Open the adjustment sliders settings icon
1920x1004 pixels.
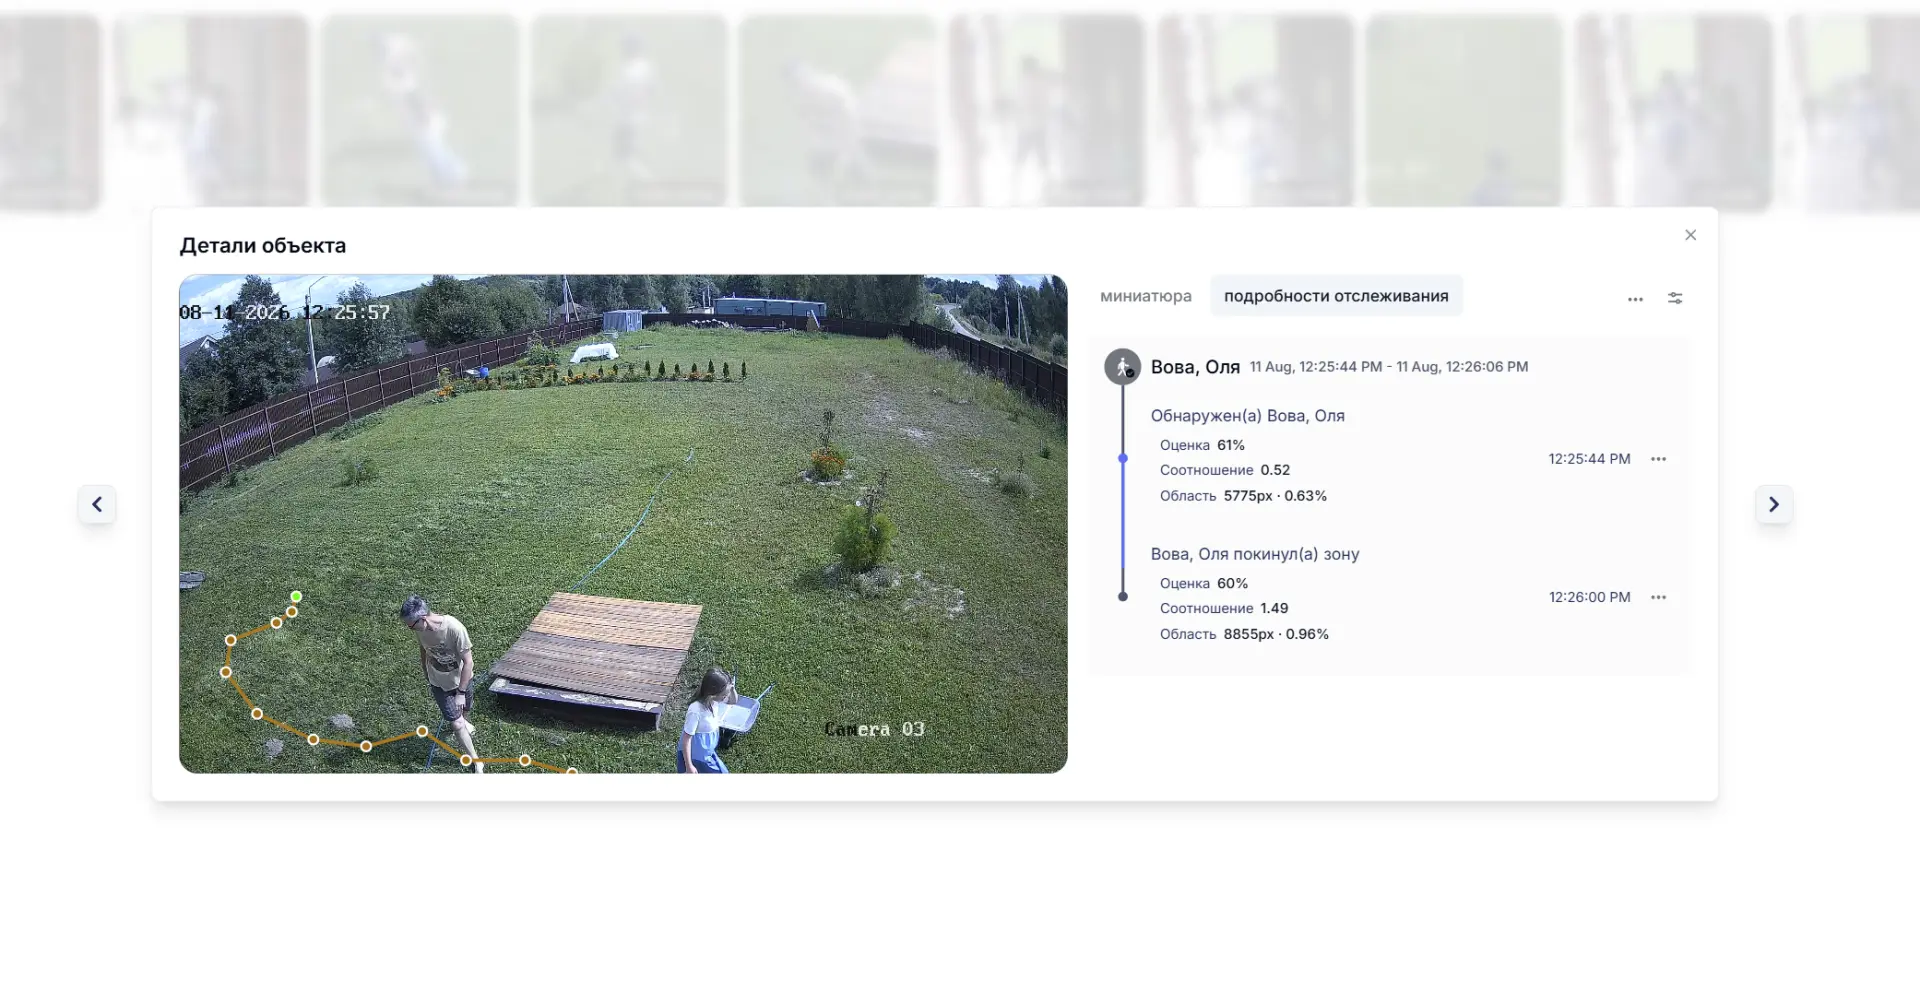[x=1675, y=298]
